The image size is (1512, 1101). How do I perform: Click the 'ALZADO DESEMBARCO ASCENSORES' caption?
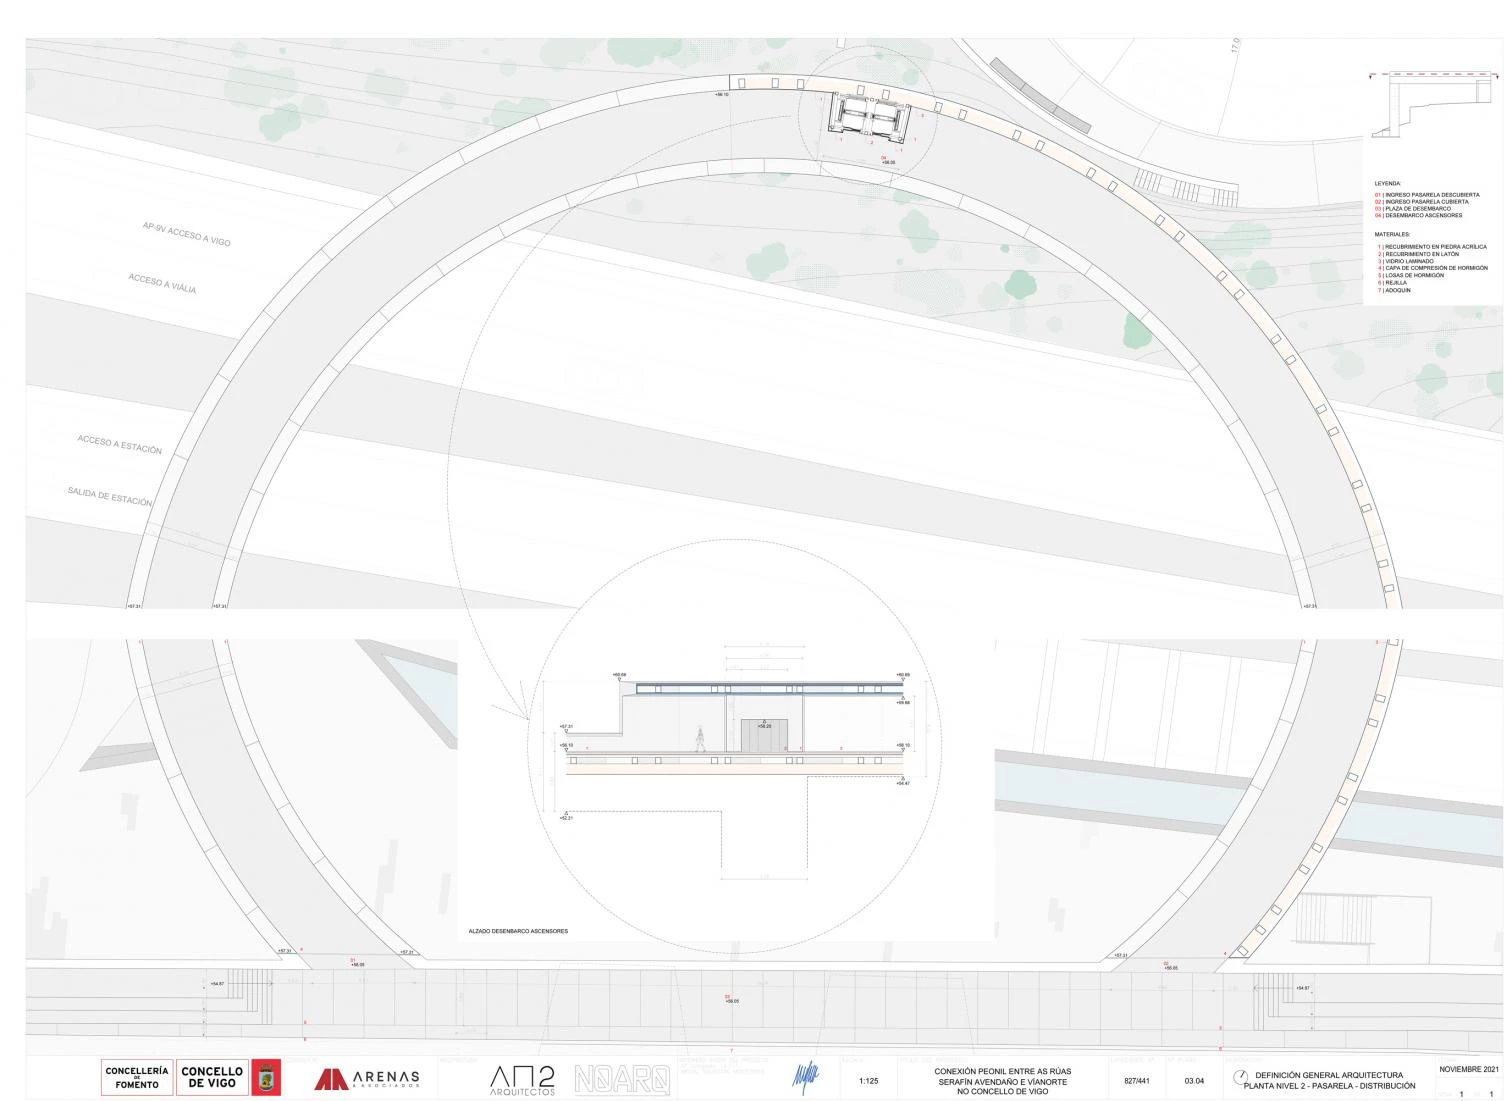[518, 931]
